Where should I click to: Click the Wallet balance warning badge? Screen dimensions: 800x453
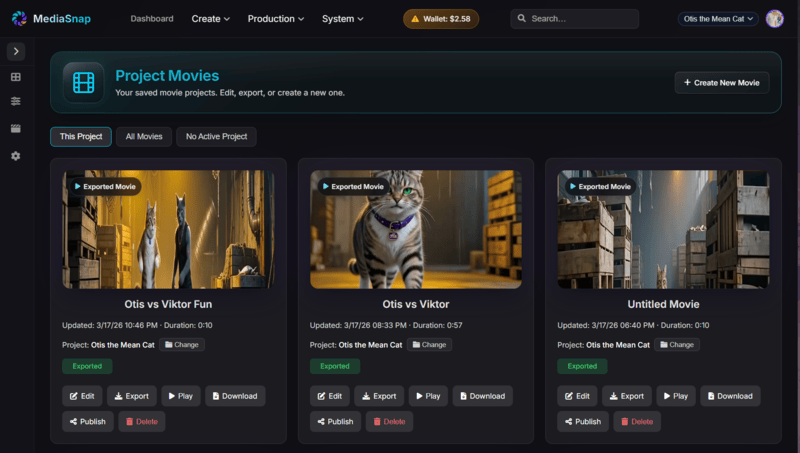tap(440, 19)
